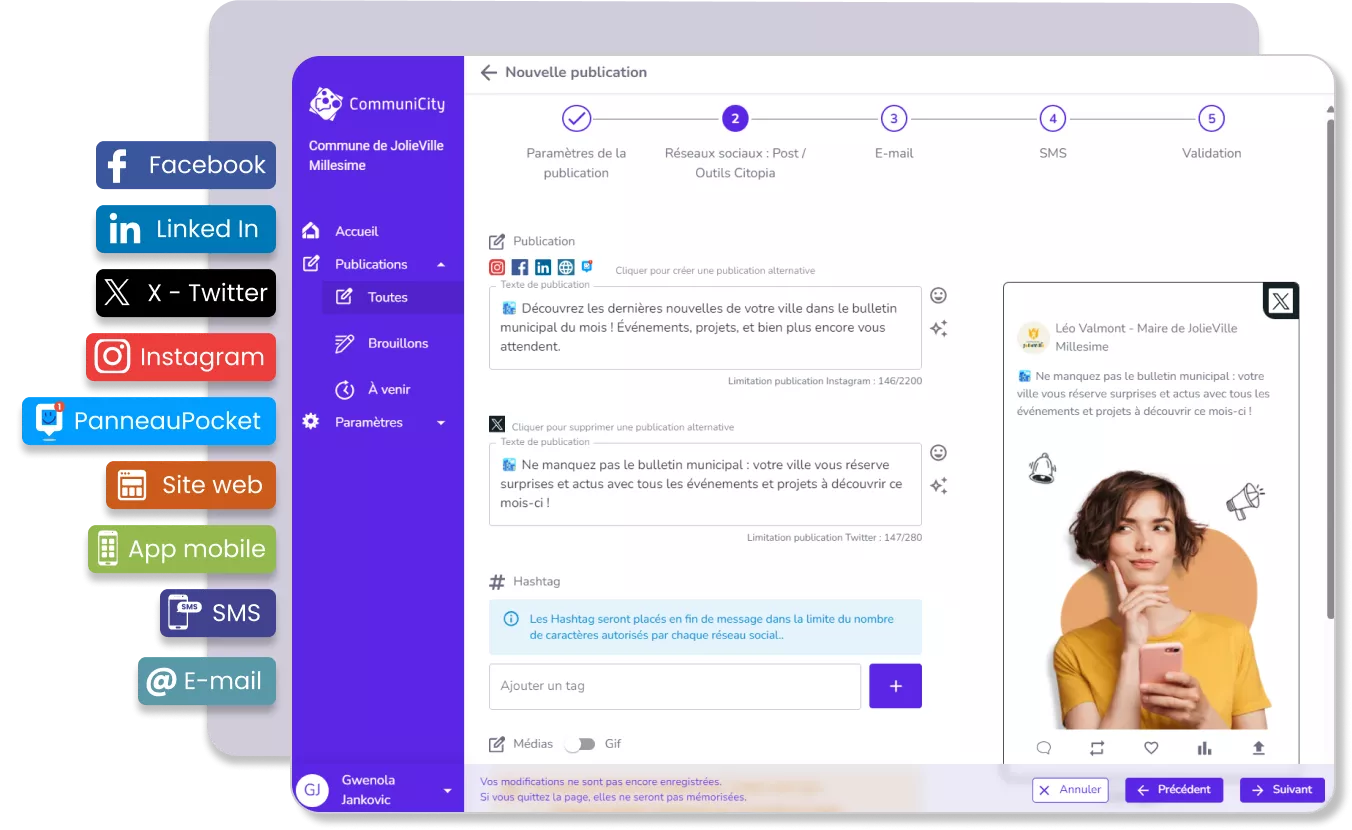Select Toutes in the Publications submenu
Screen dimensions: 1352x830
pos(393,297)
